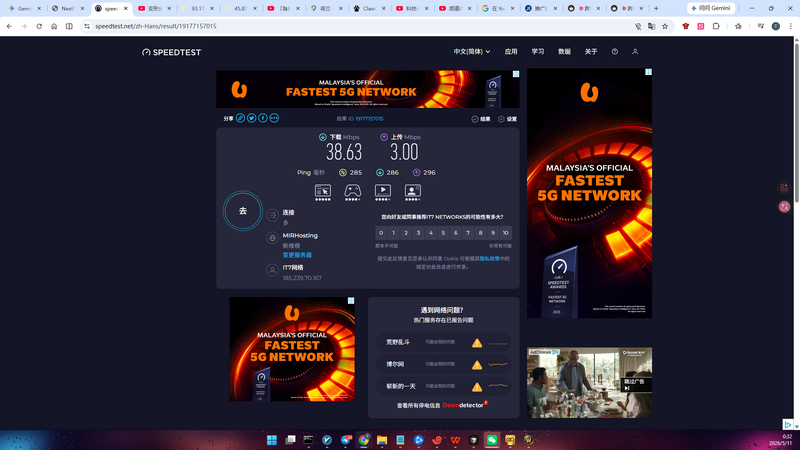Open the 学习 learn menu
Image resolution: width=800 pixels, height=450 pixels.
click(x=538, y=52)
